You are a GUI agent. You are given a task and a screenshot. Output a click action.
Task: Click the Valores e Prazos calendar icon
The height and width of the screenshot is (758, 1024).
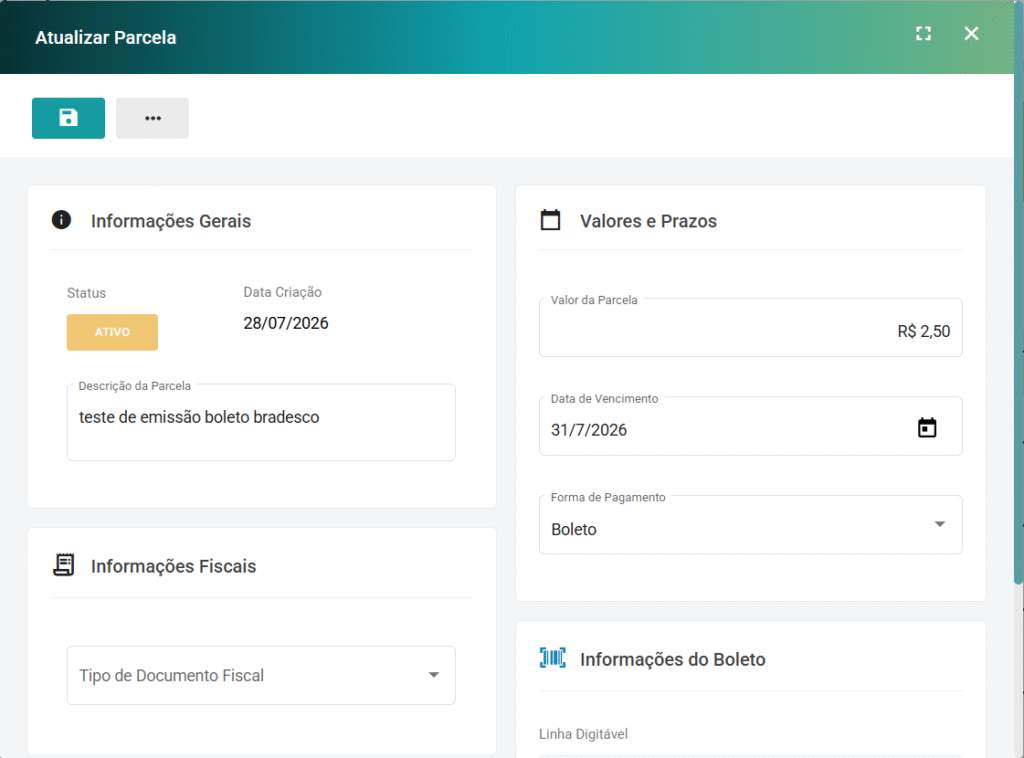[551, 220]
